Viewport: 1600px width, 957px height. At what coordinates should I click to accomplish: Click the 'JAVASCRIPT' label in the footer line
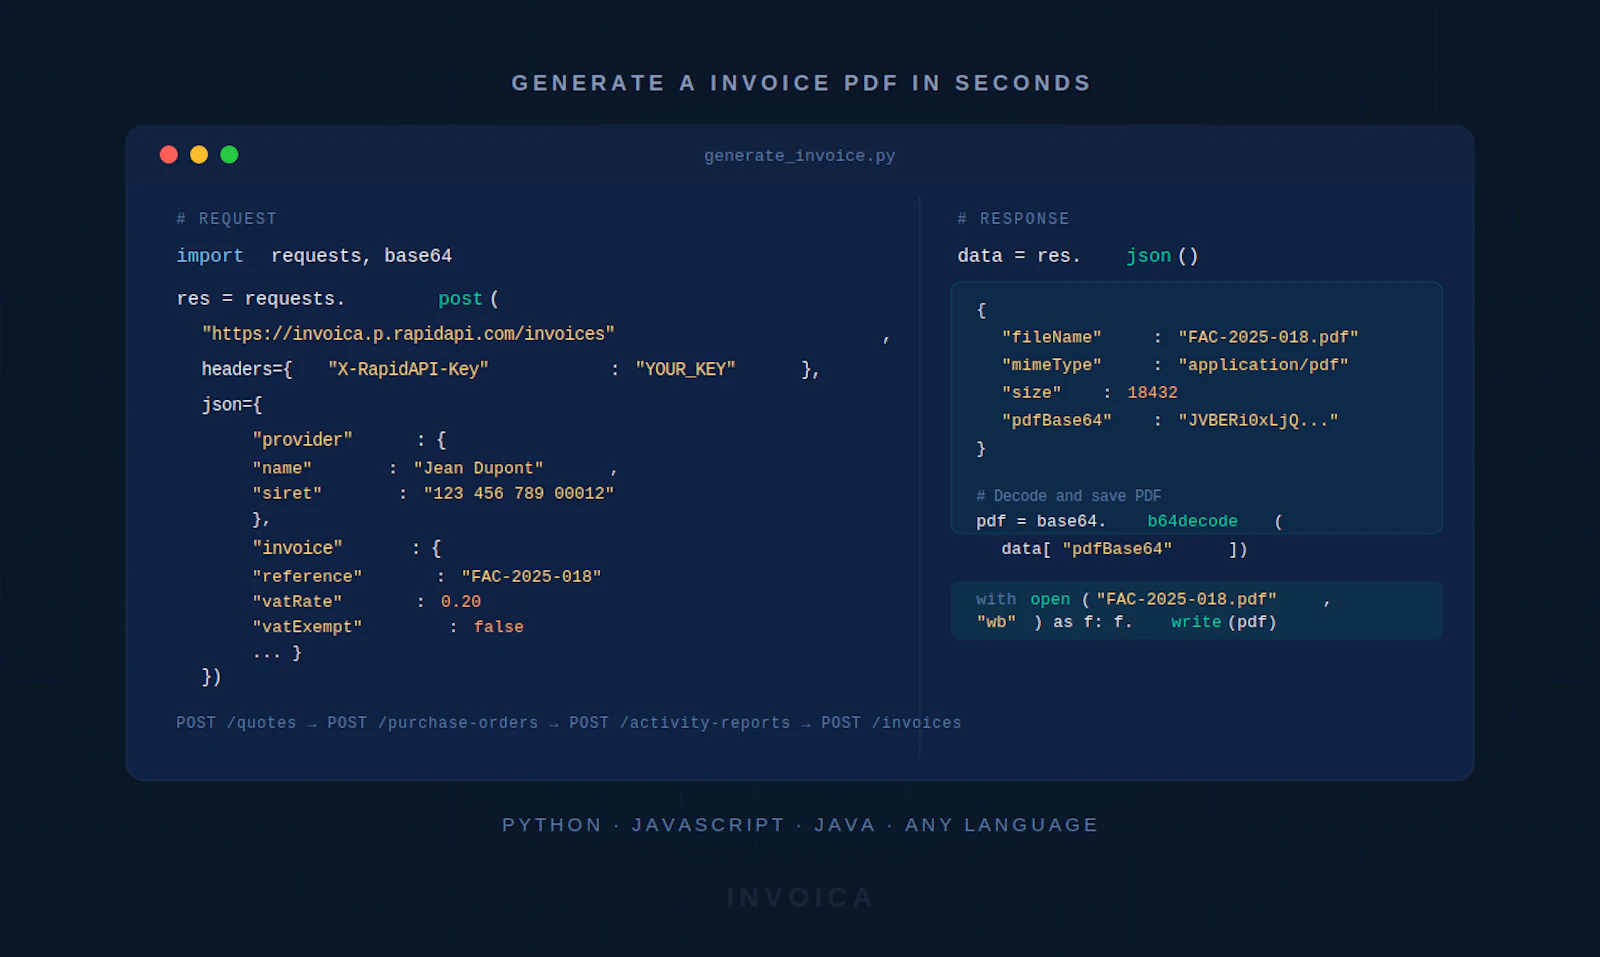coord(708,825)
